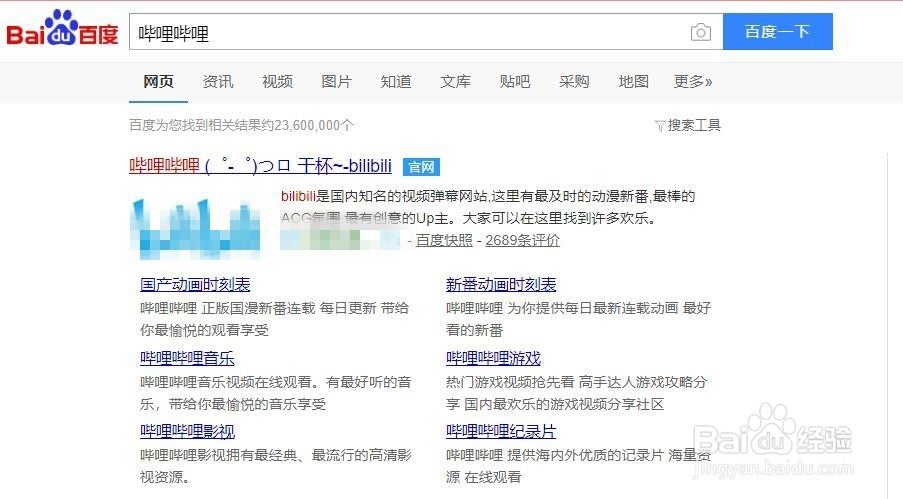
Task: Open 哔哩哔哩游戏 sublink
Action: pyautogui.click(x=493, y=358)
